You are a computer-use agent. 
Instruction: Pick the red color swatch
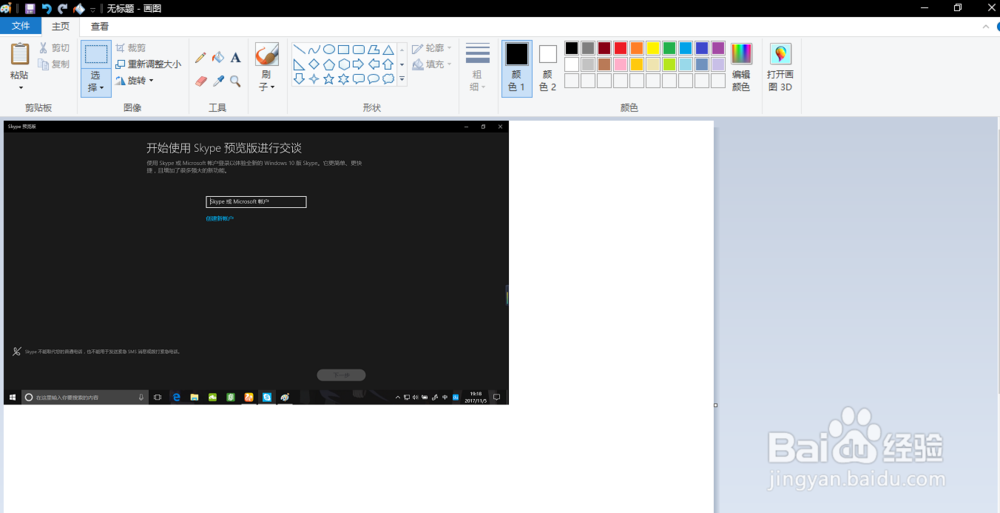pos(621,48)
